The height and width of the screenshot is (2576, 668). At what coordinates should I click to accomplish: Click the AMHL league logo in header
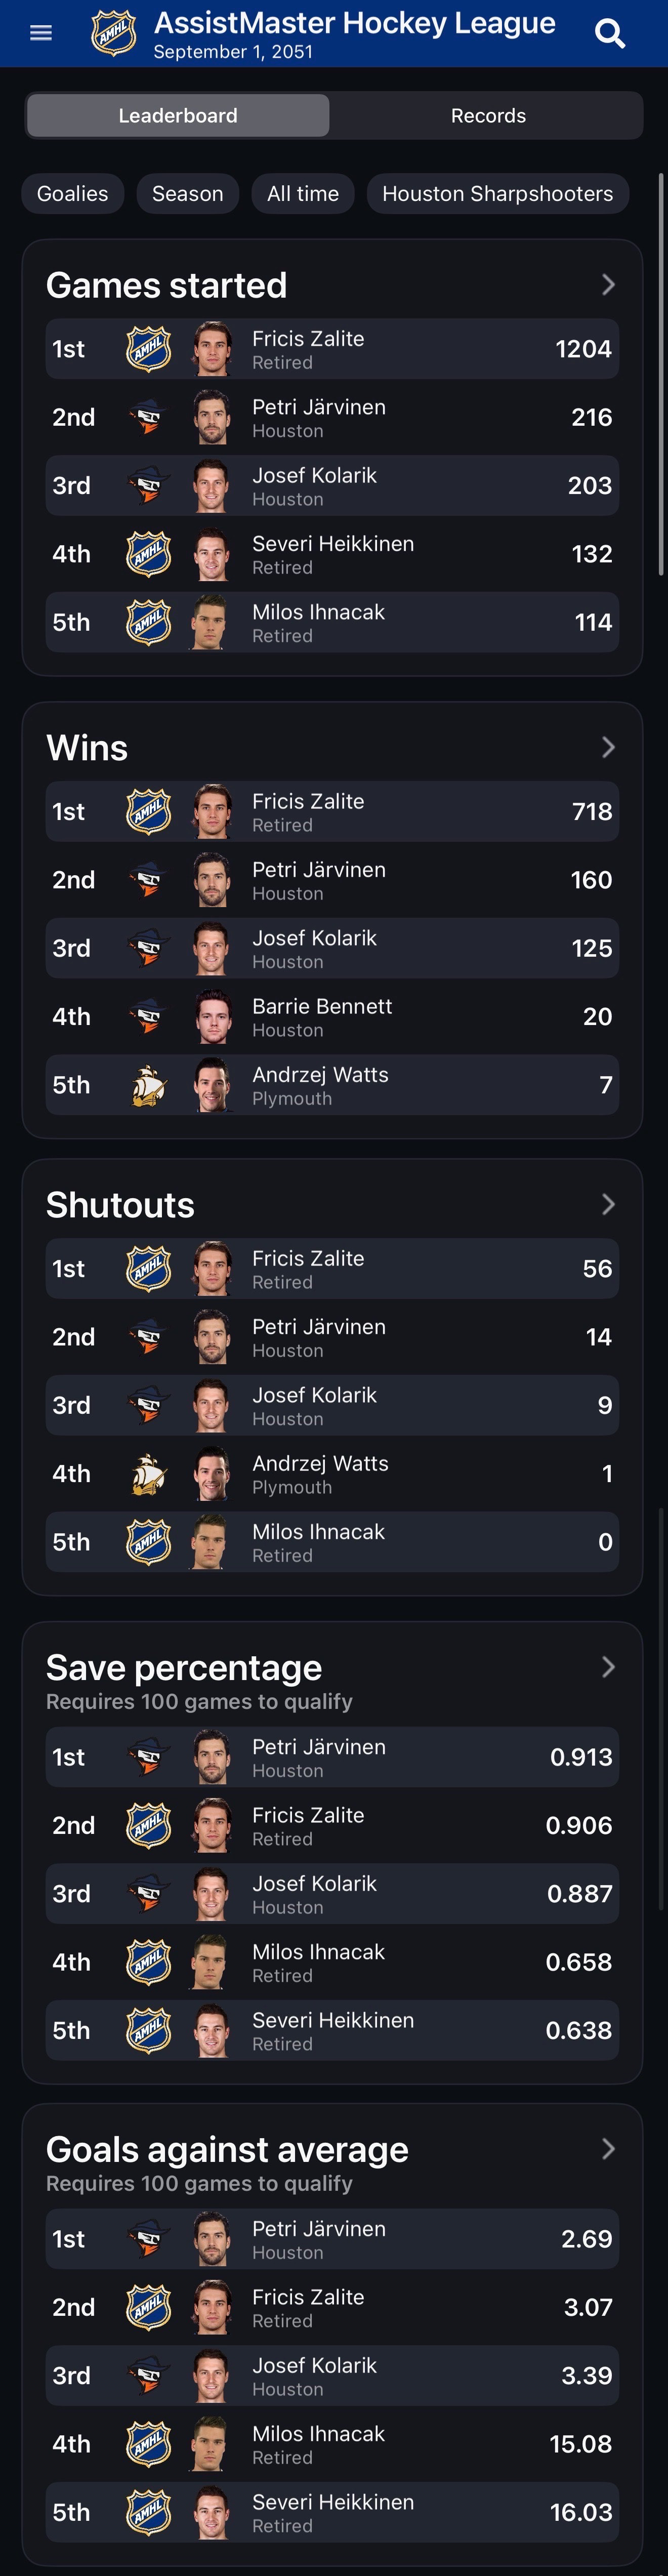tap(113, 33)
